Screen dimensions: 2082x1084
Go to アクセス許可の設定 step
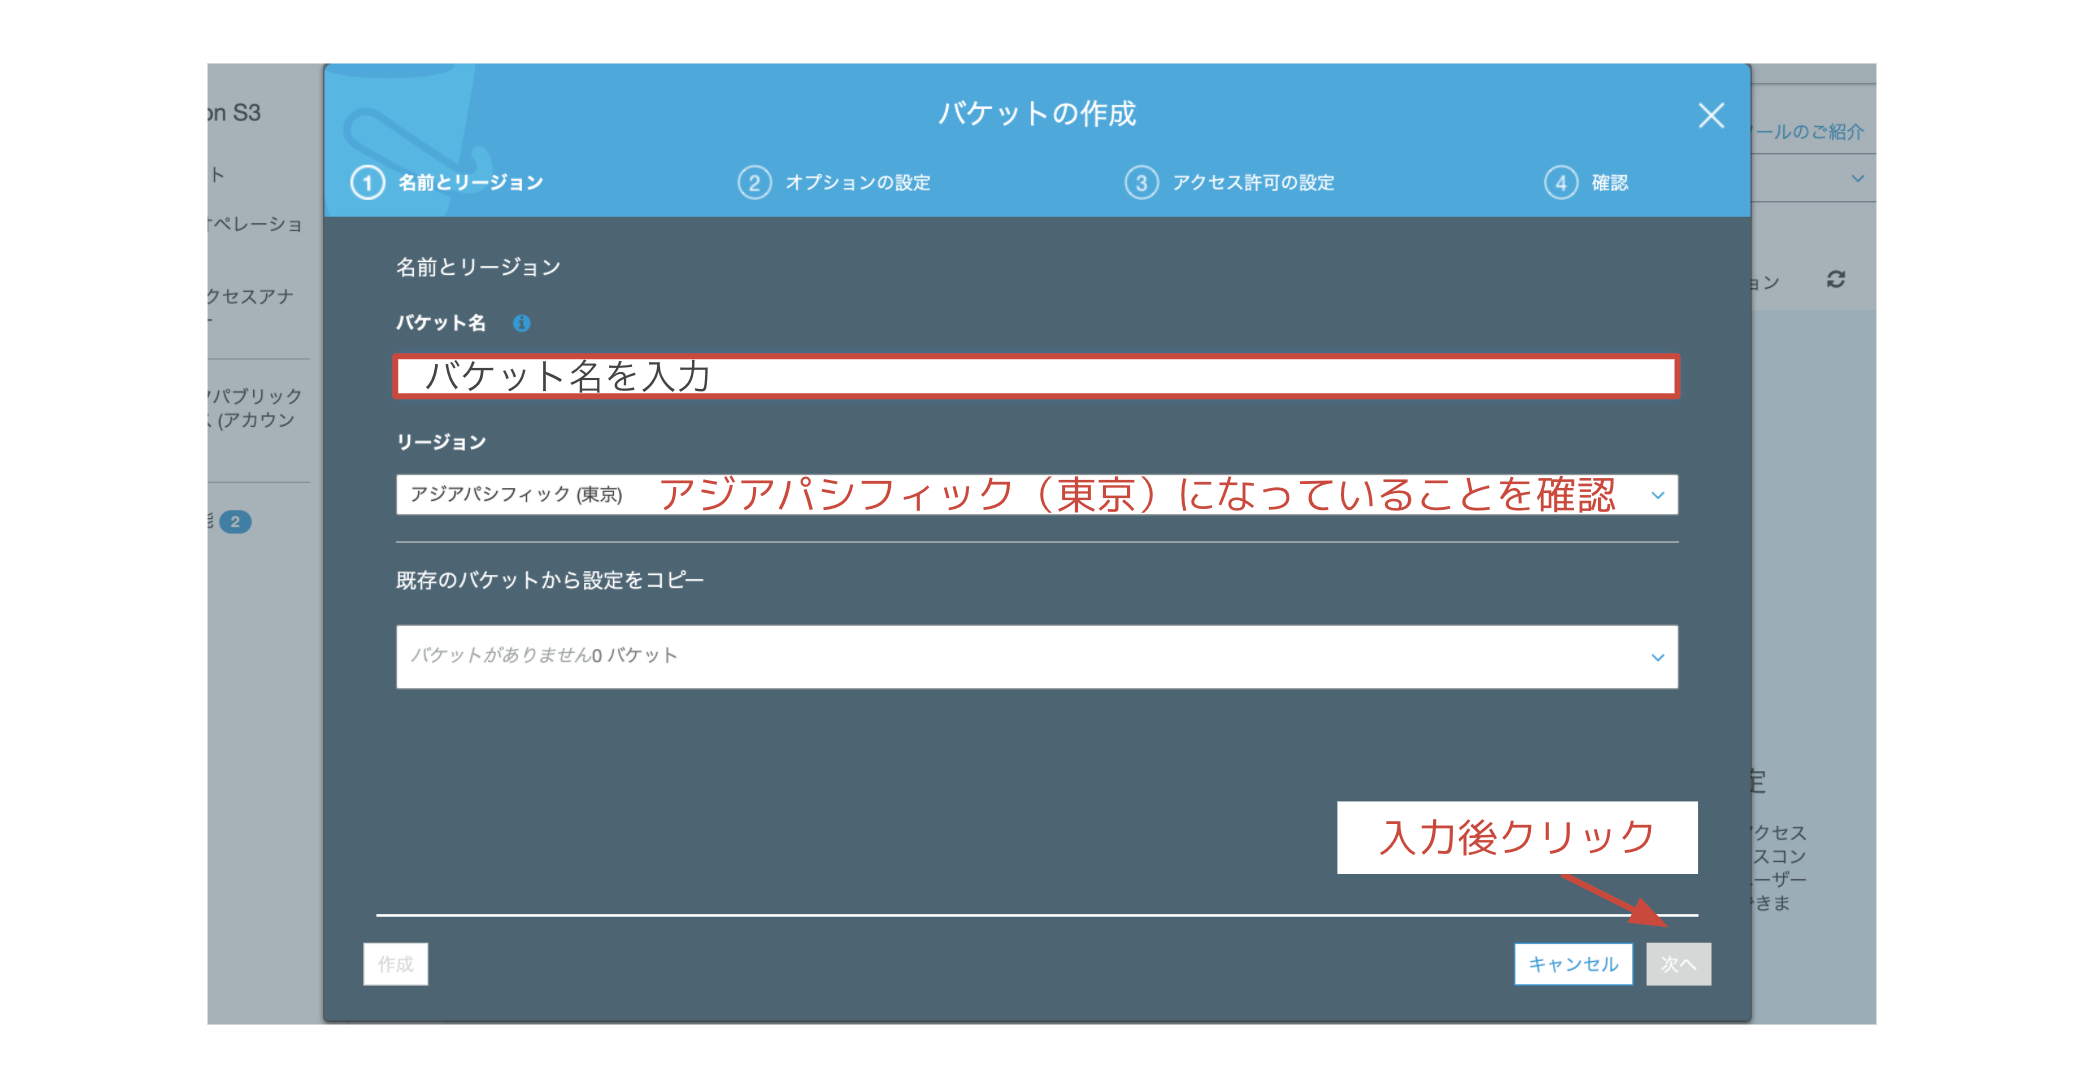1253,183
